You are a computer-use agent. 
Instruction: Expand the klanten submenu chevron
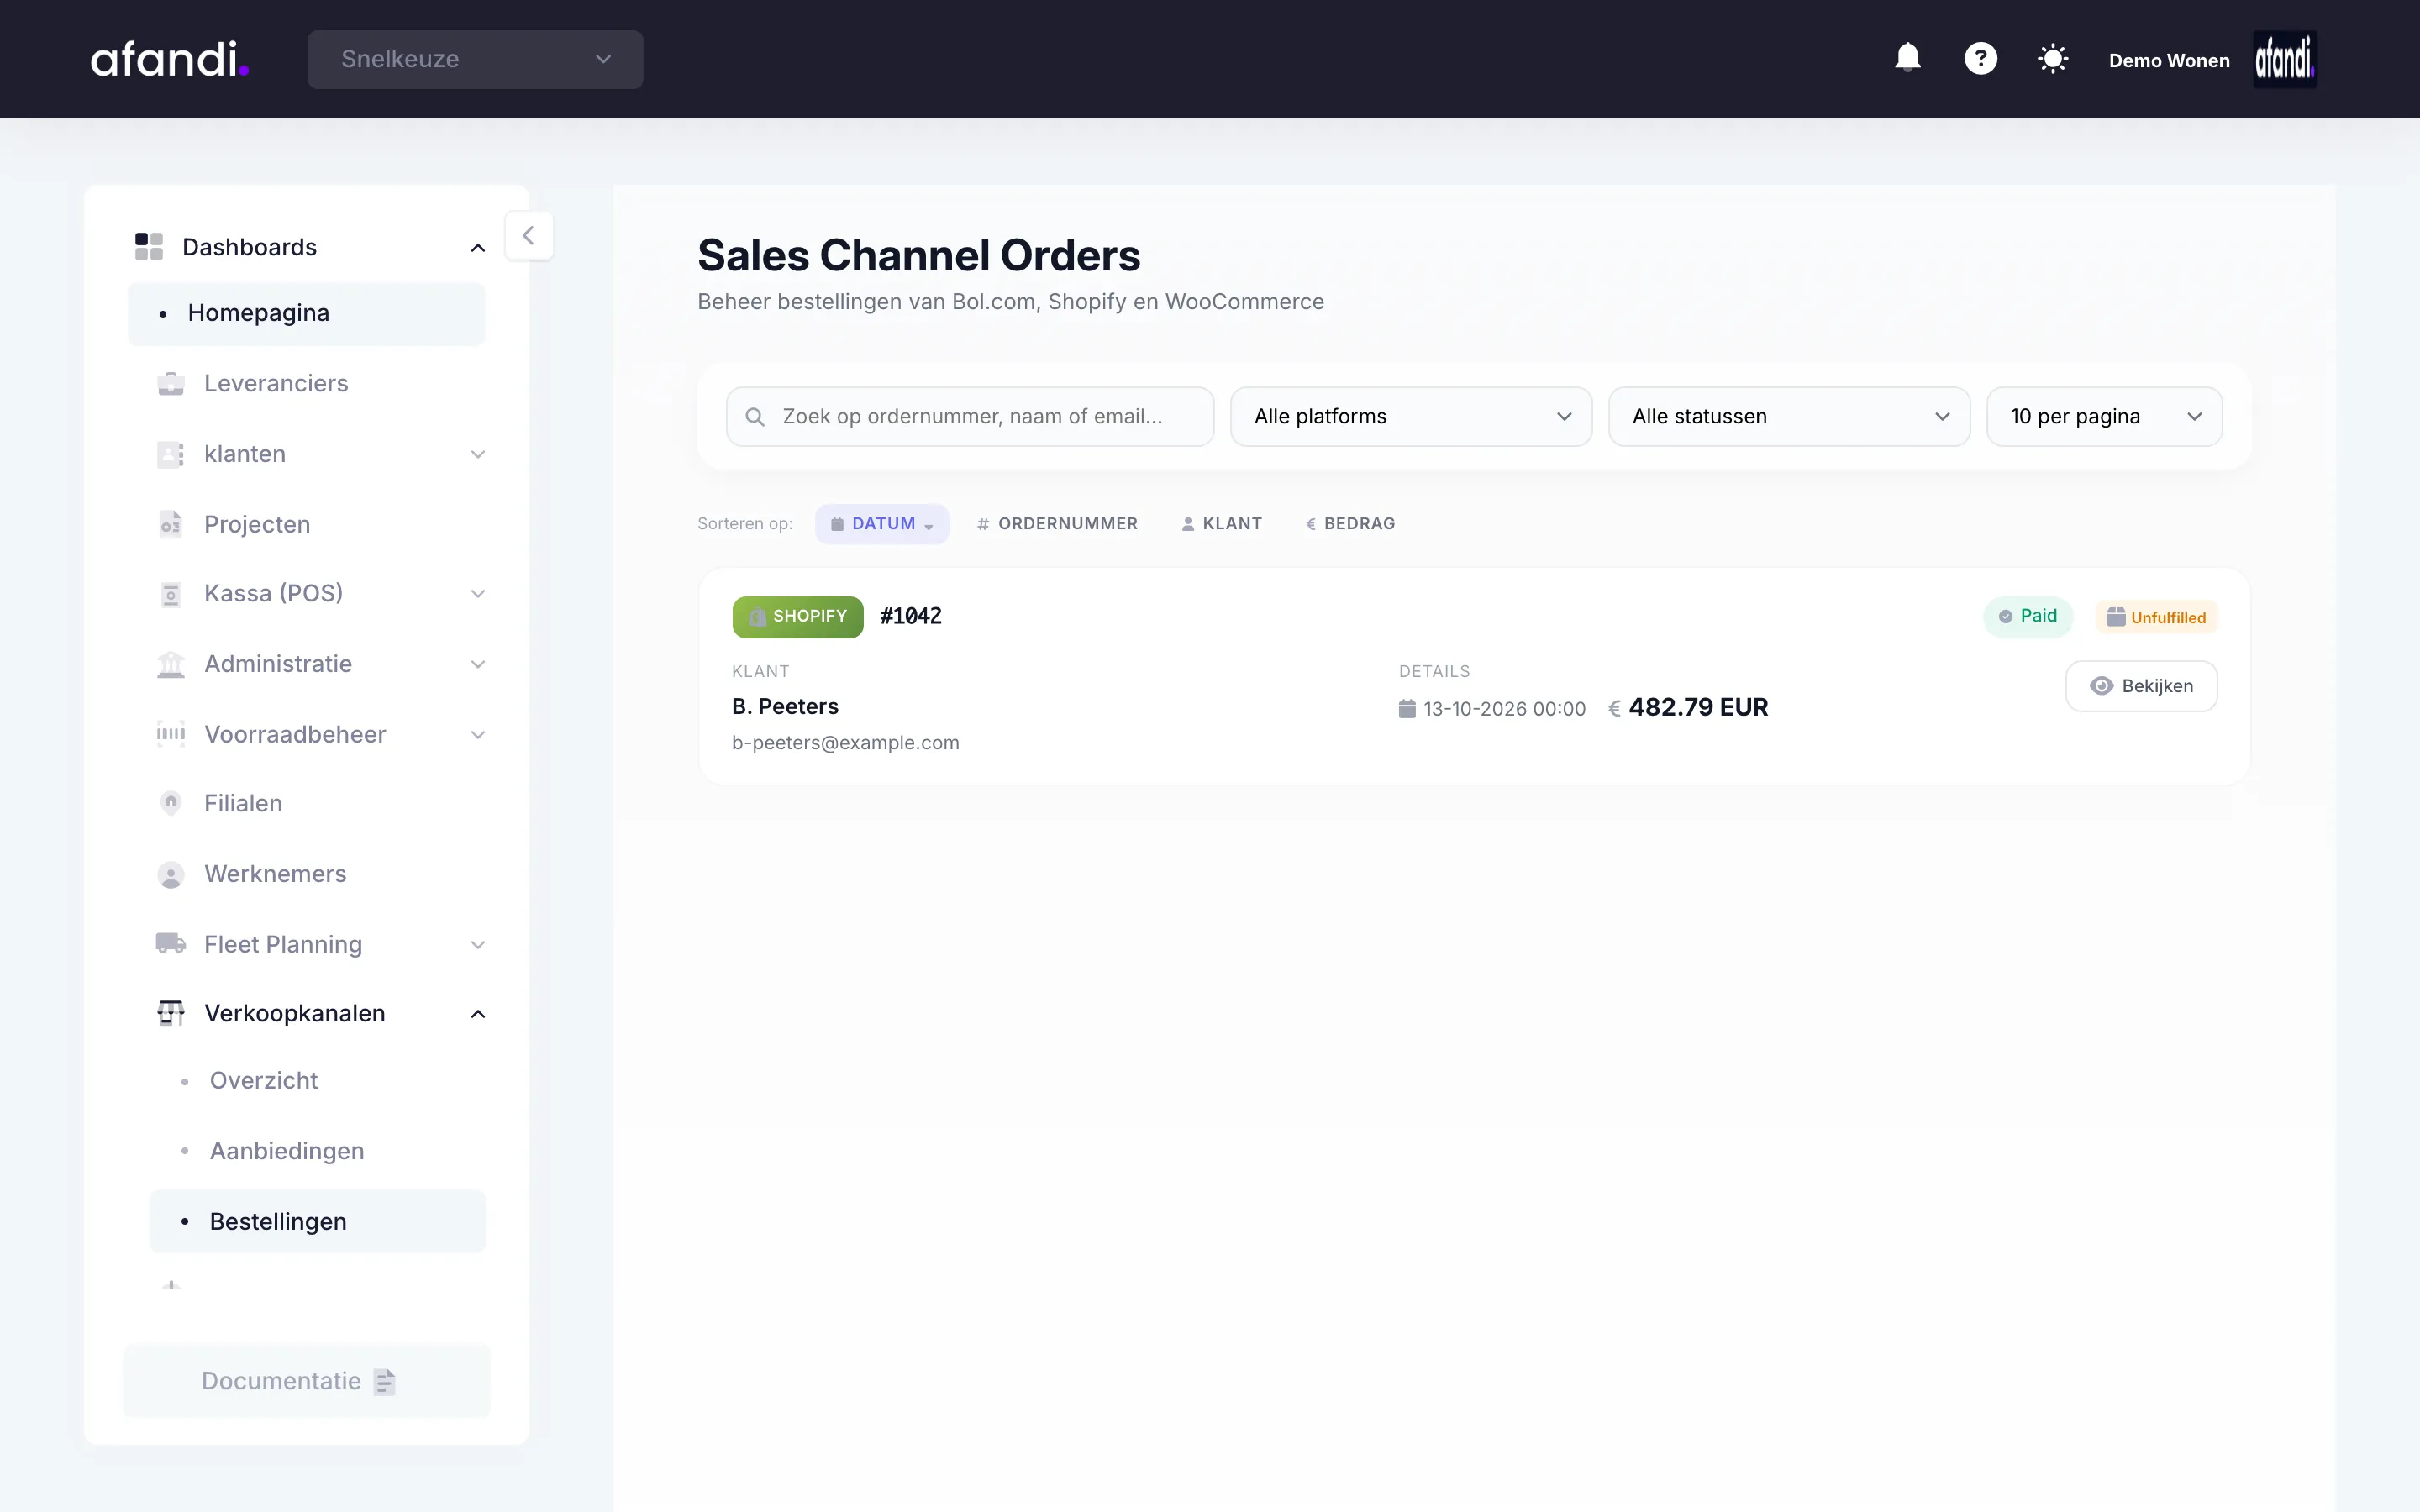[478, 454]
